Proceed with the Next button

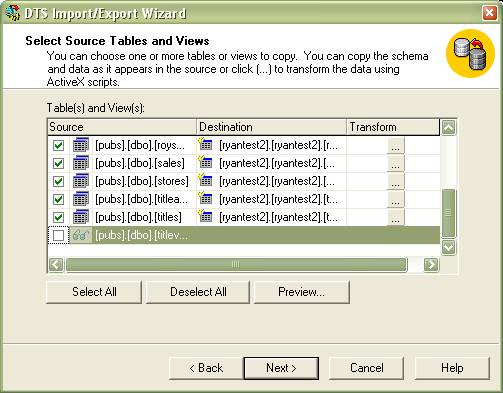pos(281,368)
